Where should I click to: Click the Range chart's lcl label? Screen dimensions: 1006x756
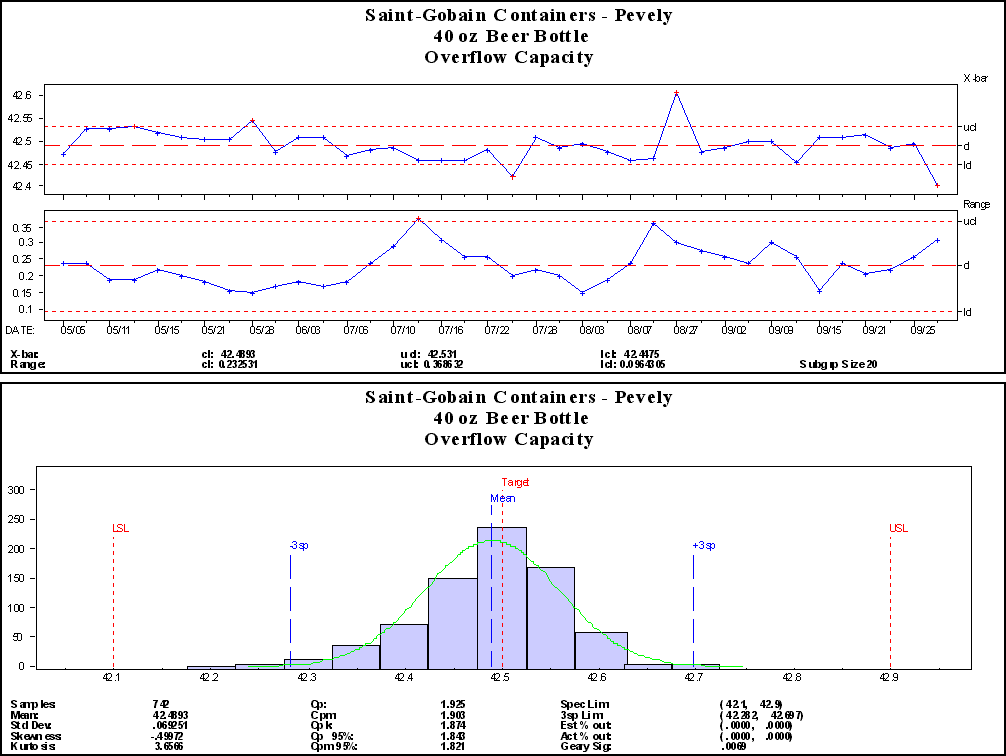pos(969,312)
